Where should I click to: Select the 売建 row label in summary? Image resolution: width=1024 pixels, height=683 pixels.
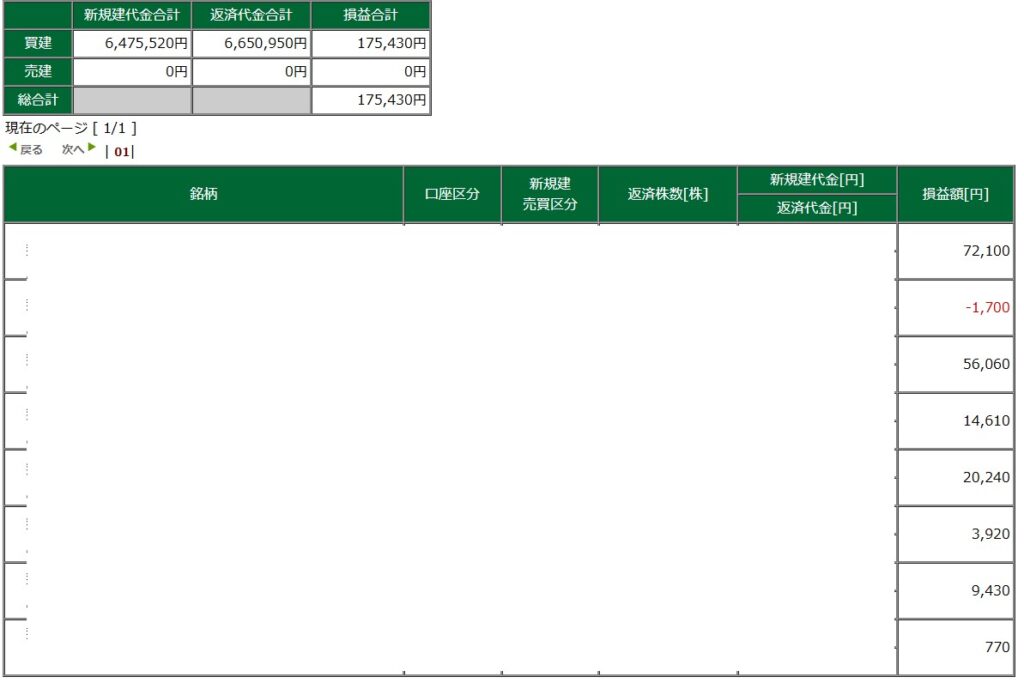click(35, 71)
